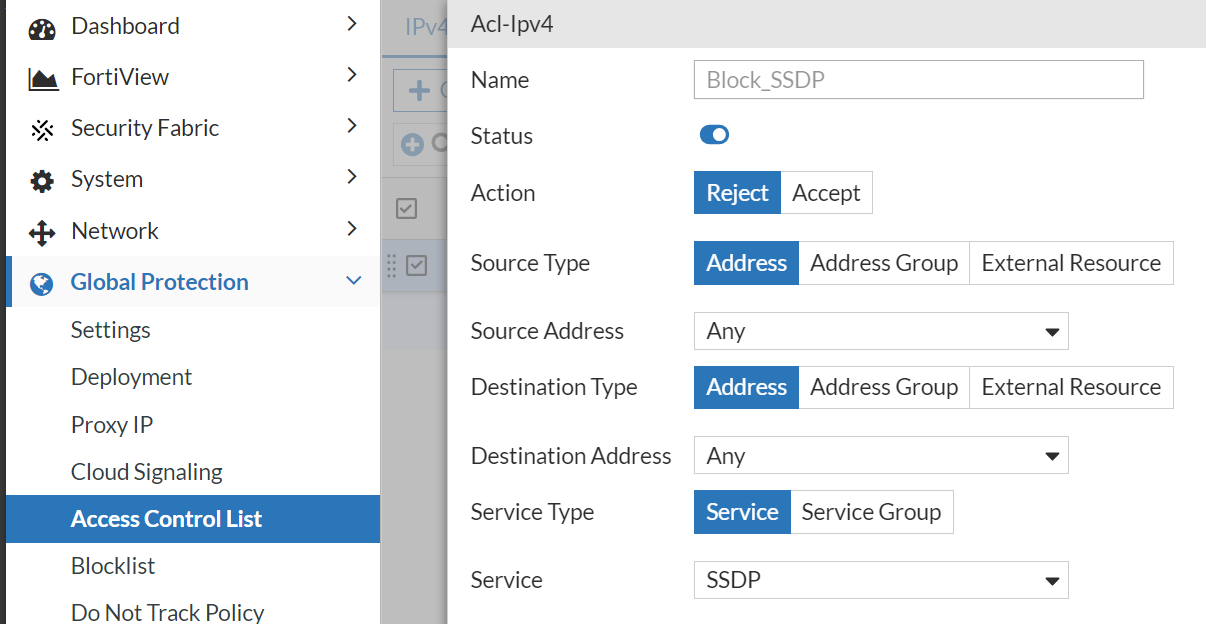Expand the Dashboard menu chevron
This screenshot has width=1206, height=624.
[352, 23]
